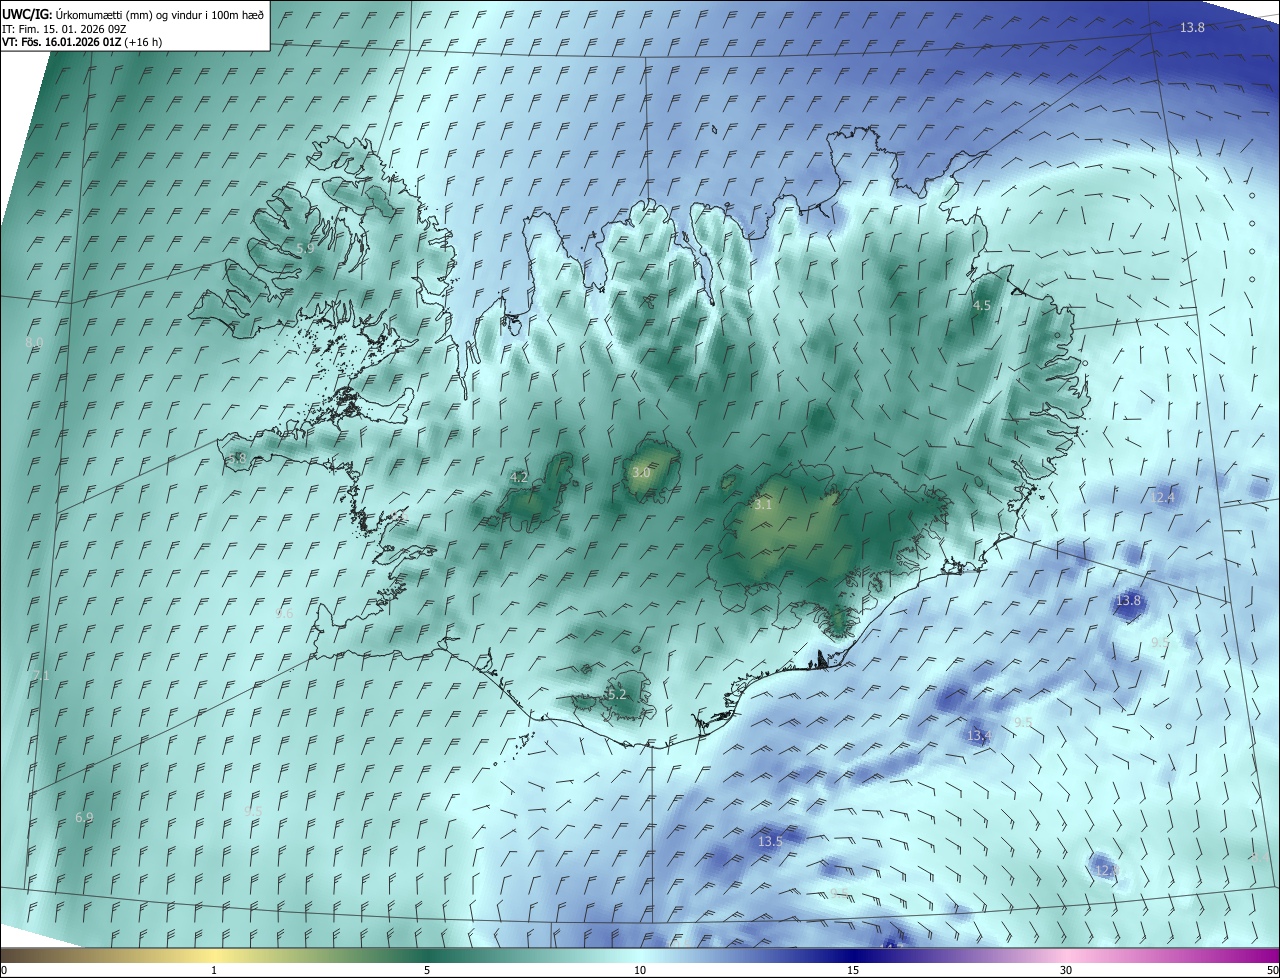Click the 3.1 value on Vatnajökull
The image size is (1280, 978).
tap(763, 505)
